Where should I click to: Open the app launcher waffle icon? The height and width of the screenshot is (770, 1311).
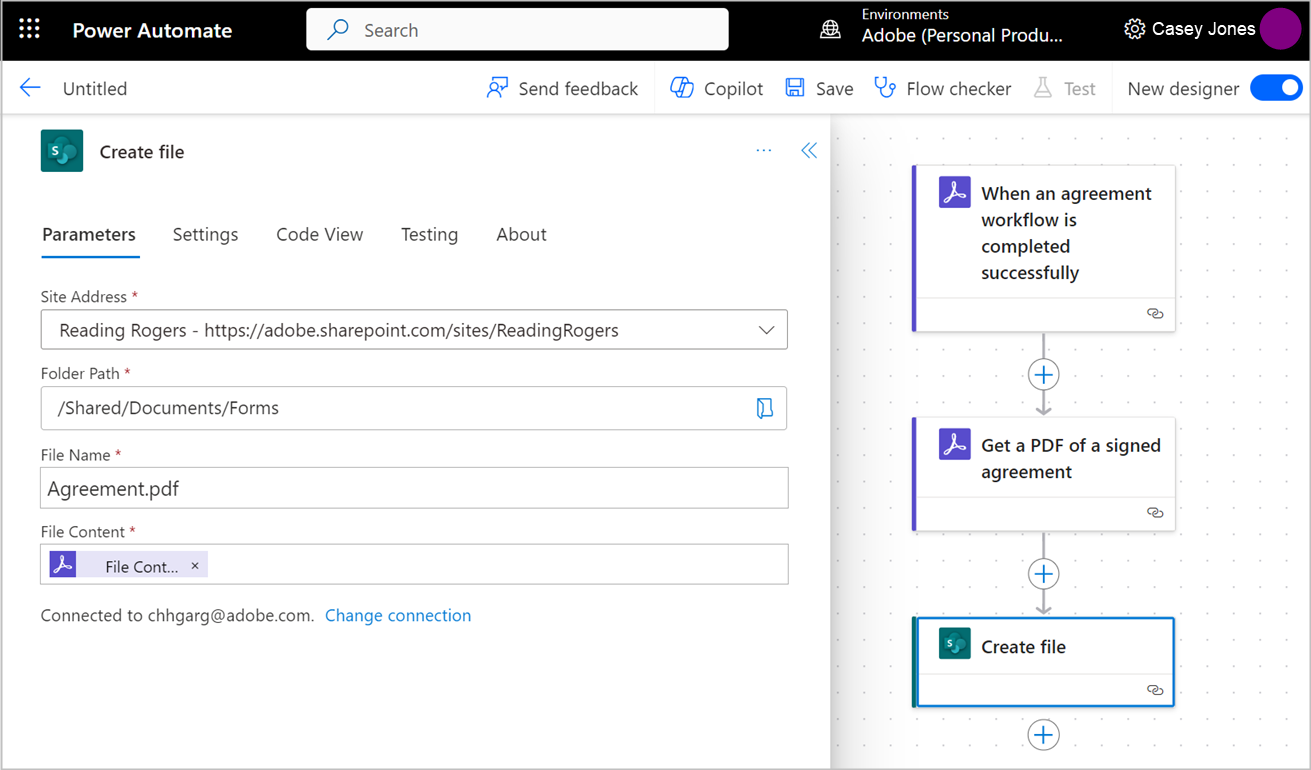point(29,29)
